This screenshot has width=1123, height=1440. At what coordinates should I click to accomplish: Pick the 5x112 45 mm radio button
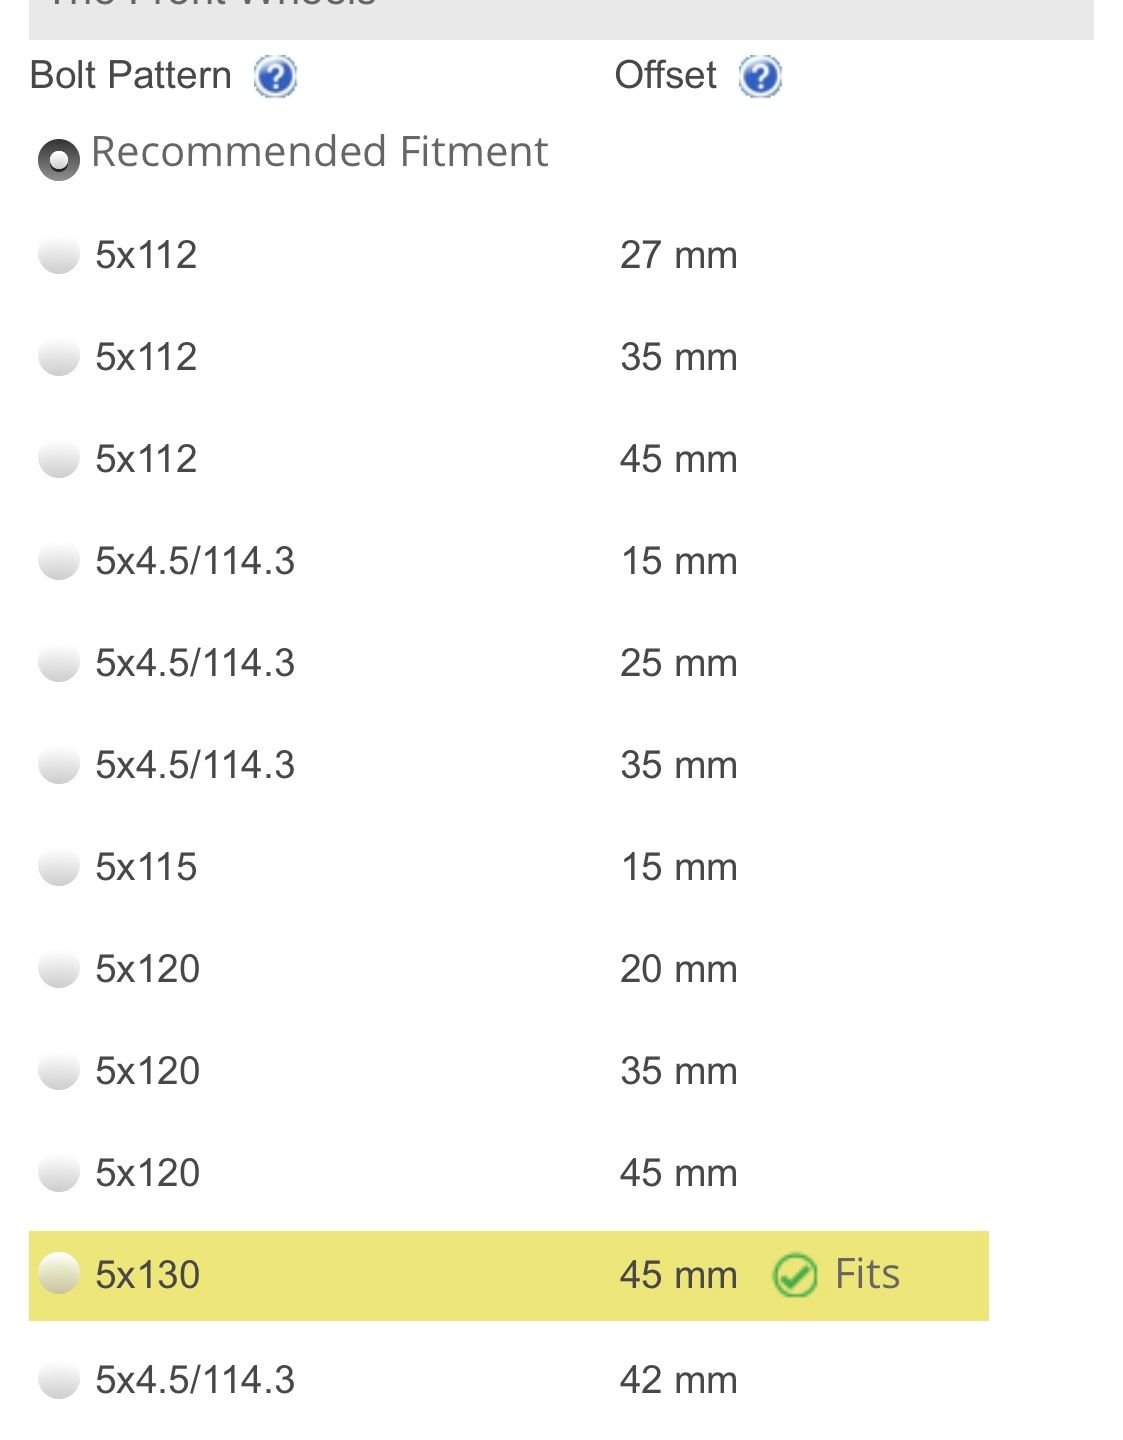(59, 459)
